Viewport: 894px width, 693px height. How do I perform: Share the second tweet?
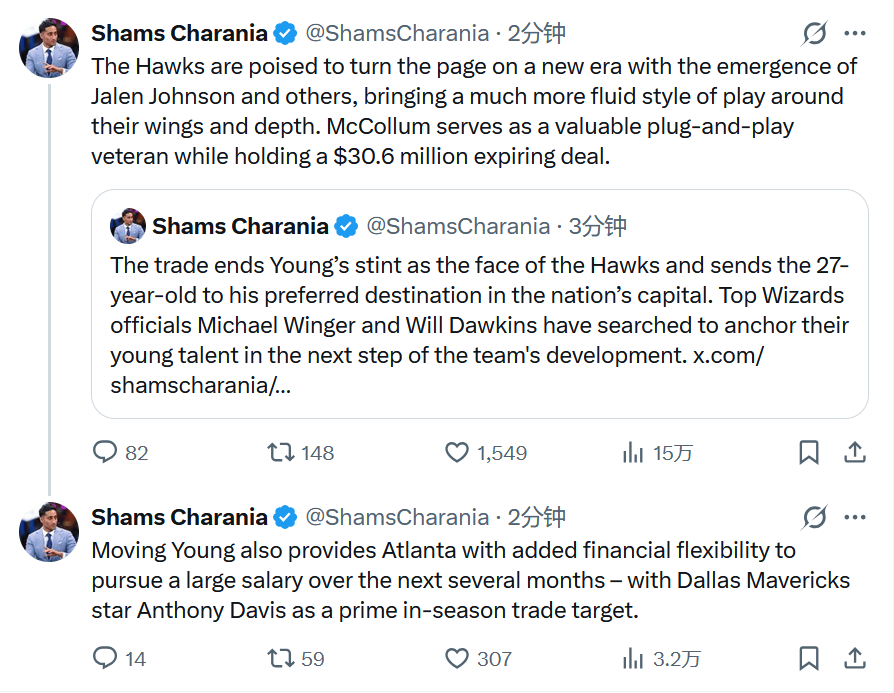855,658
